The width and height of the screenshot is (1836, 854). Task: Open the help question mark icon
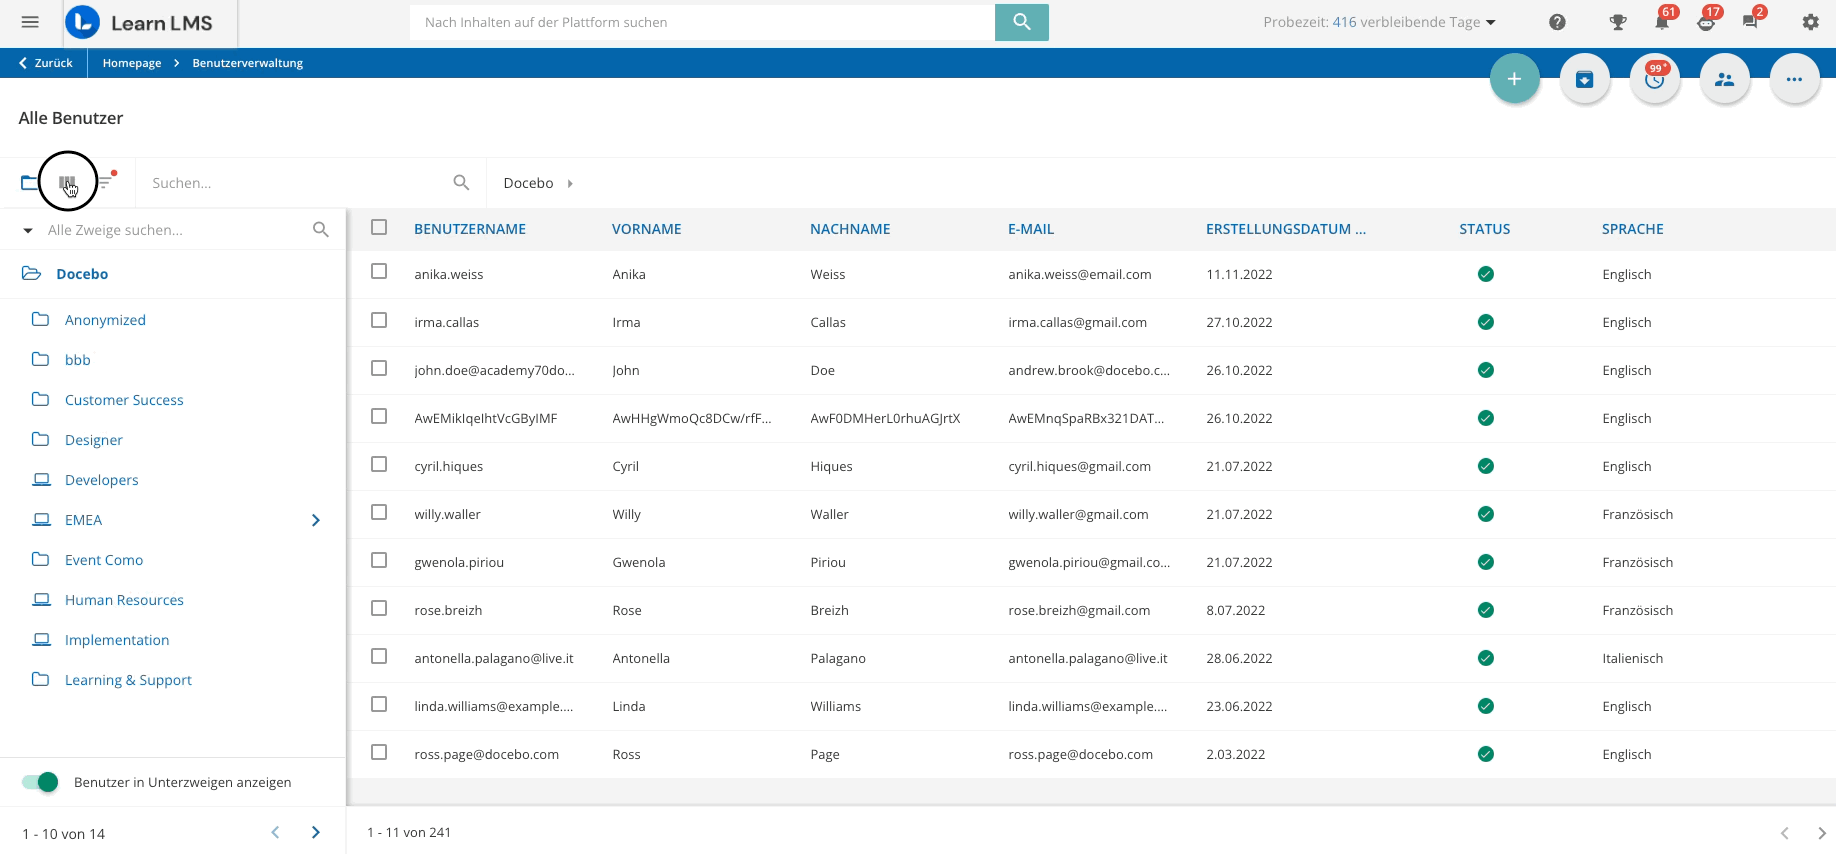[x=1557, y=22]
